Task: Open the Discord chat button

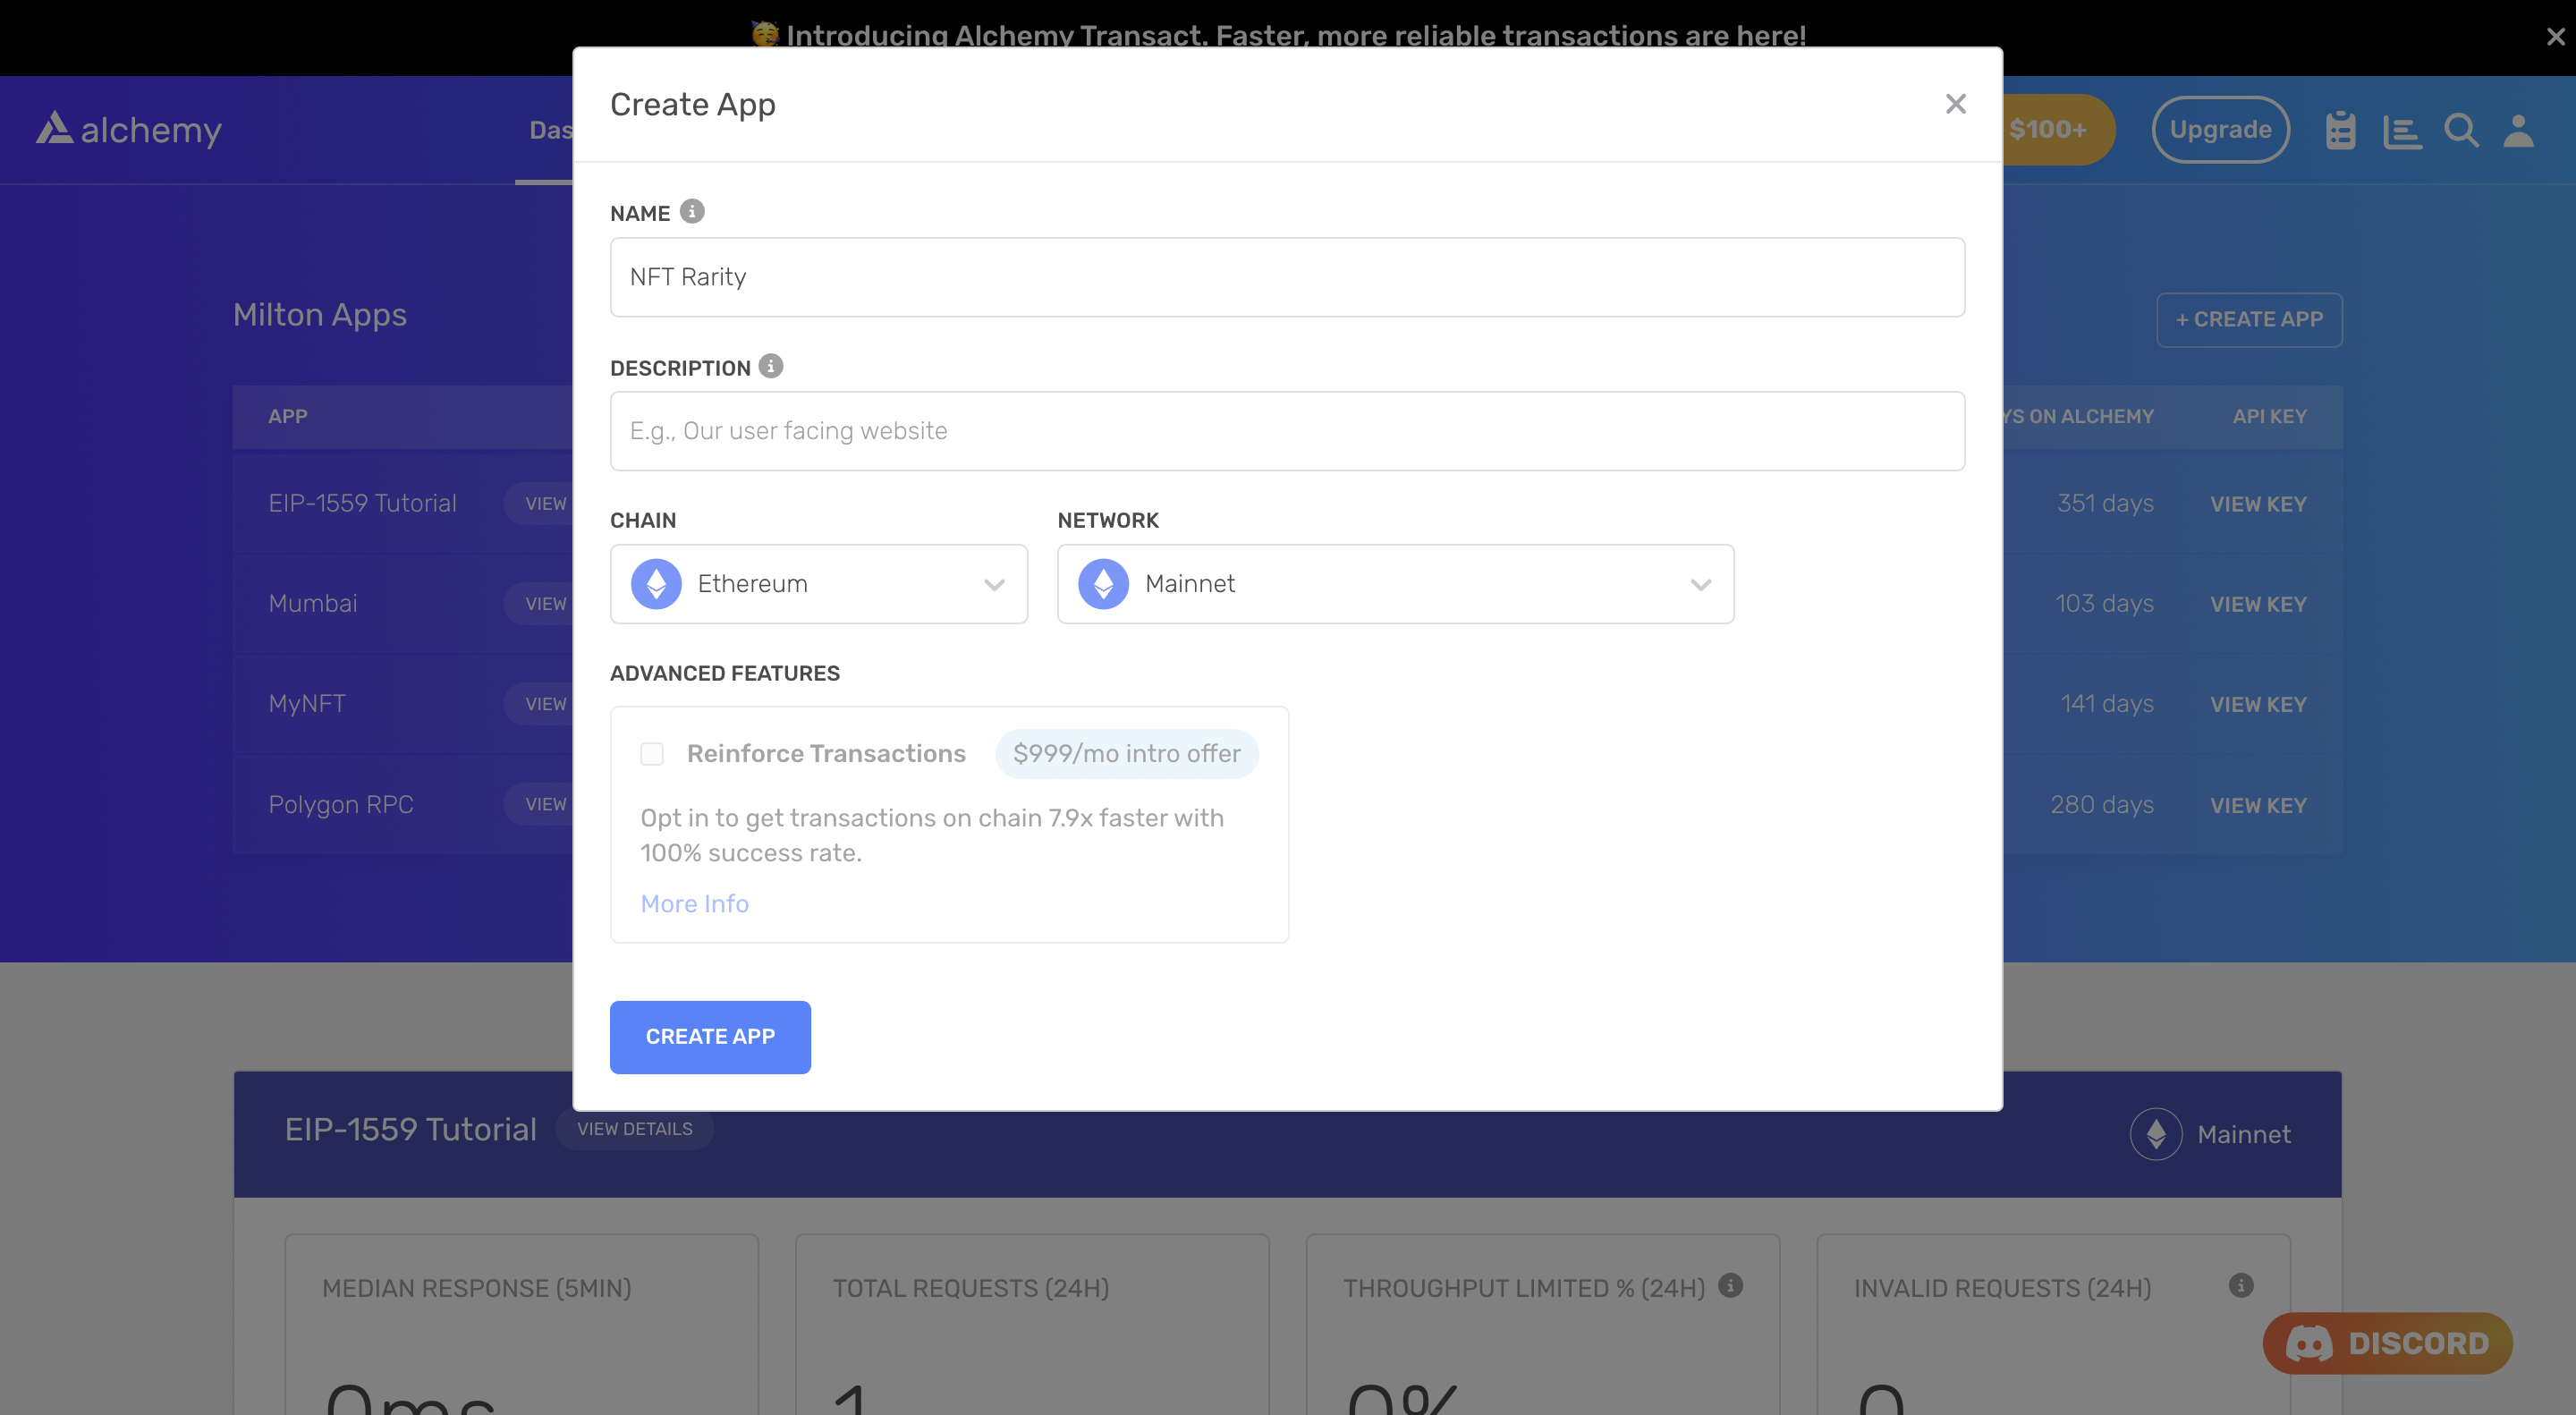Action: point(2387,1343)
